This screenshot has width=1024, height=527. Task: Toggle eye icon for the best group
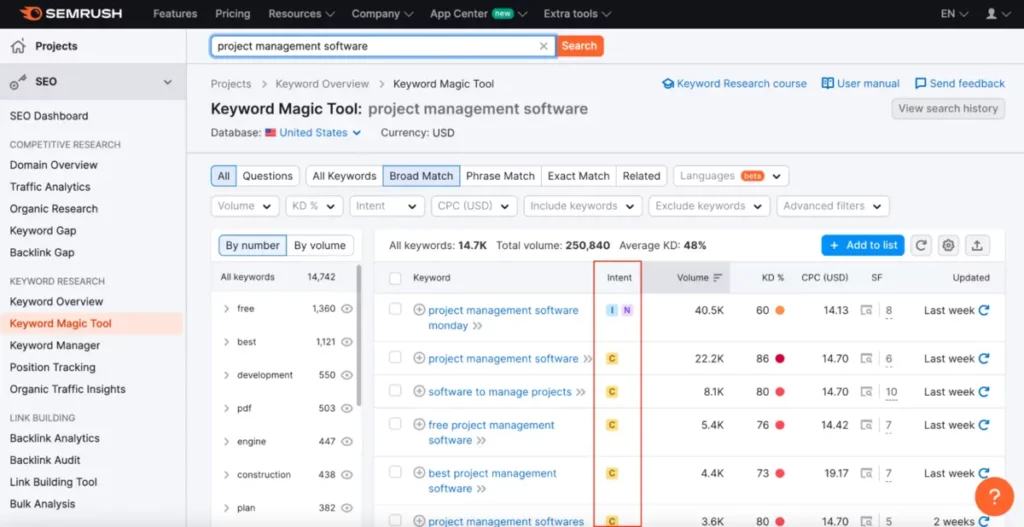pyautogui.click(x=347, y=342)
